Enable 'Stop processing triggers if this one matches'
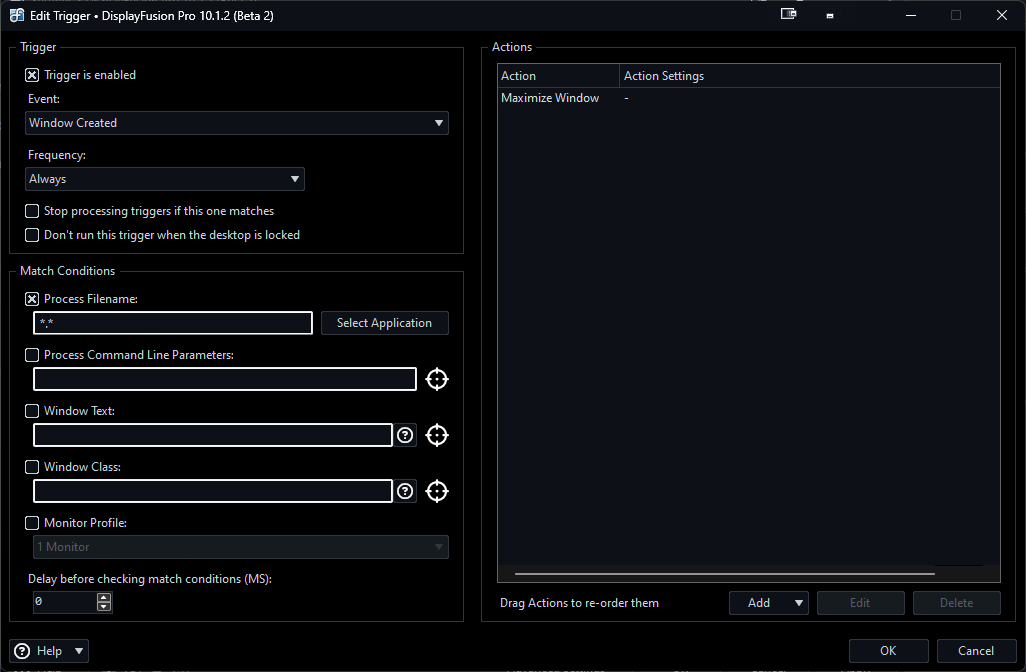The width and height of the screenshot is (1026, 672). pos(32,211)
